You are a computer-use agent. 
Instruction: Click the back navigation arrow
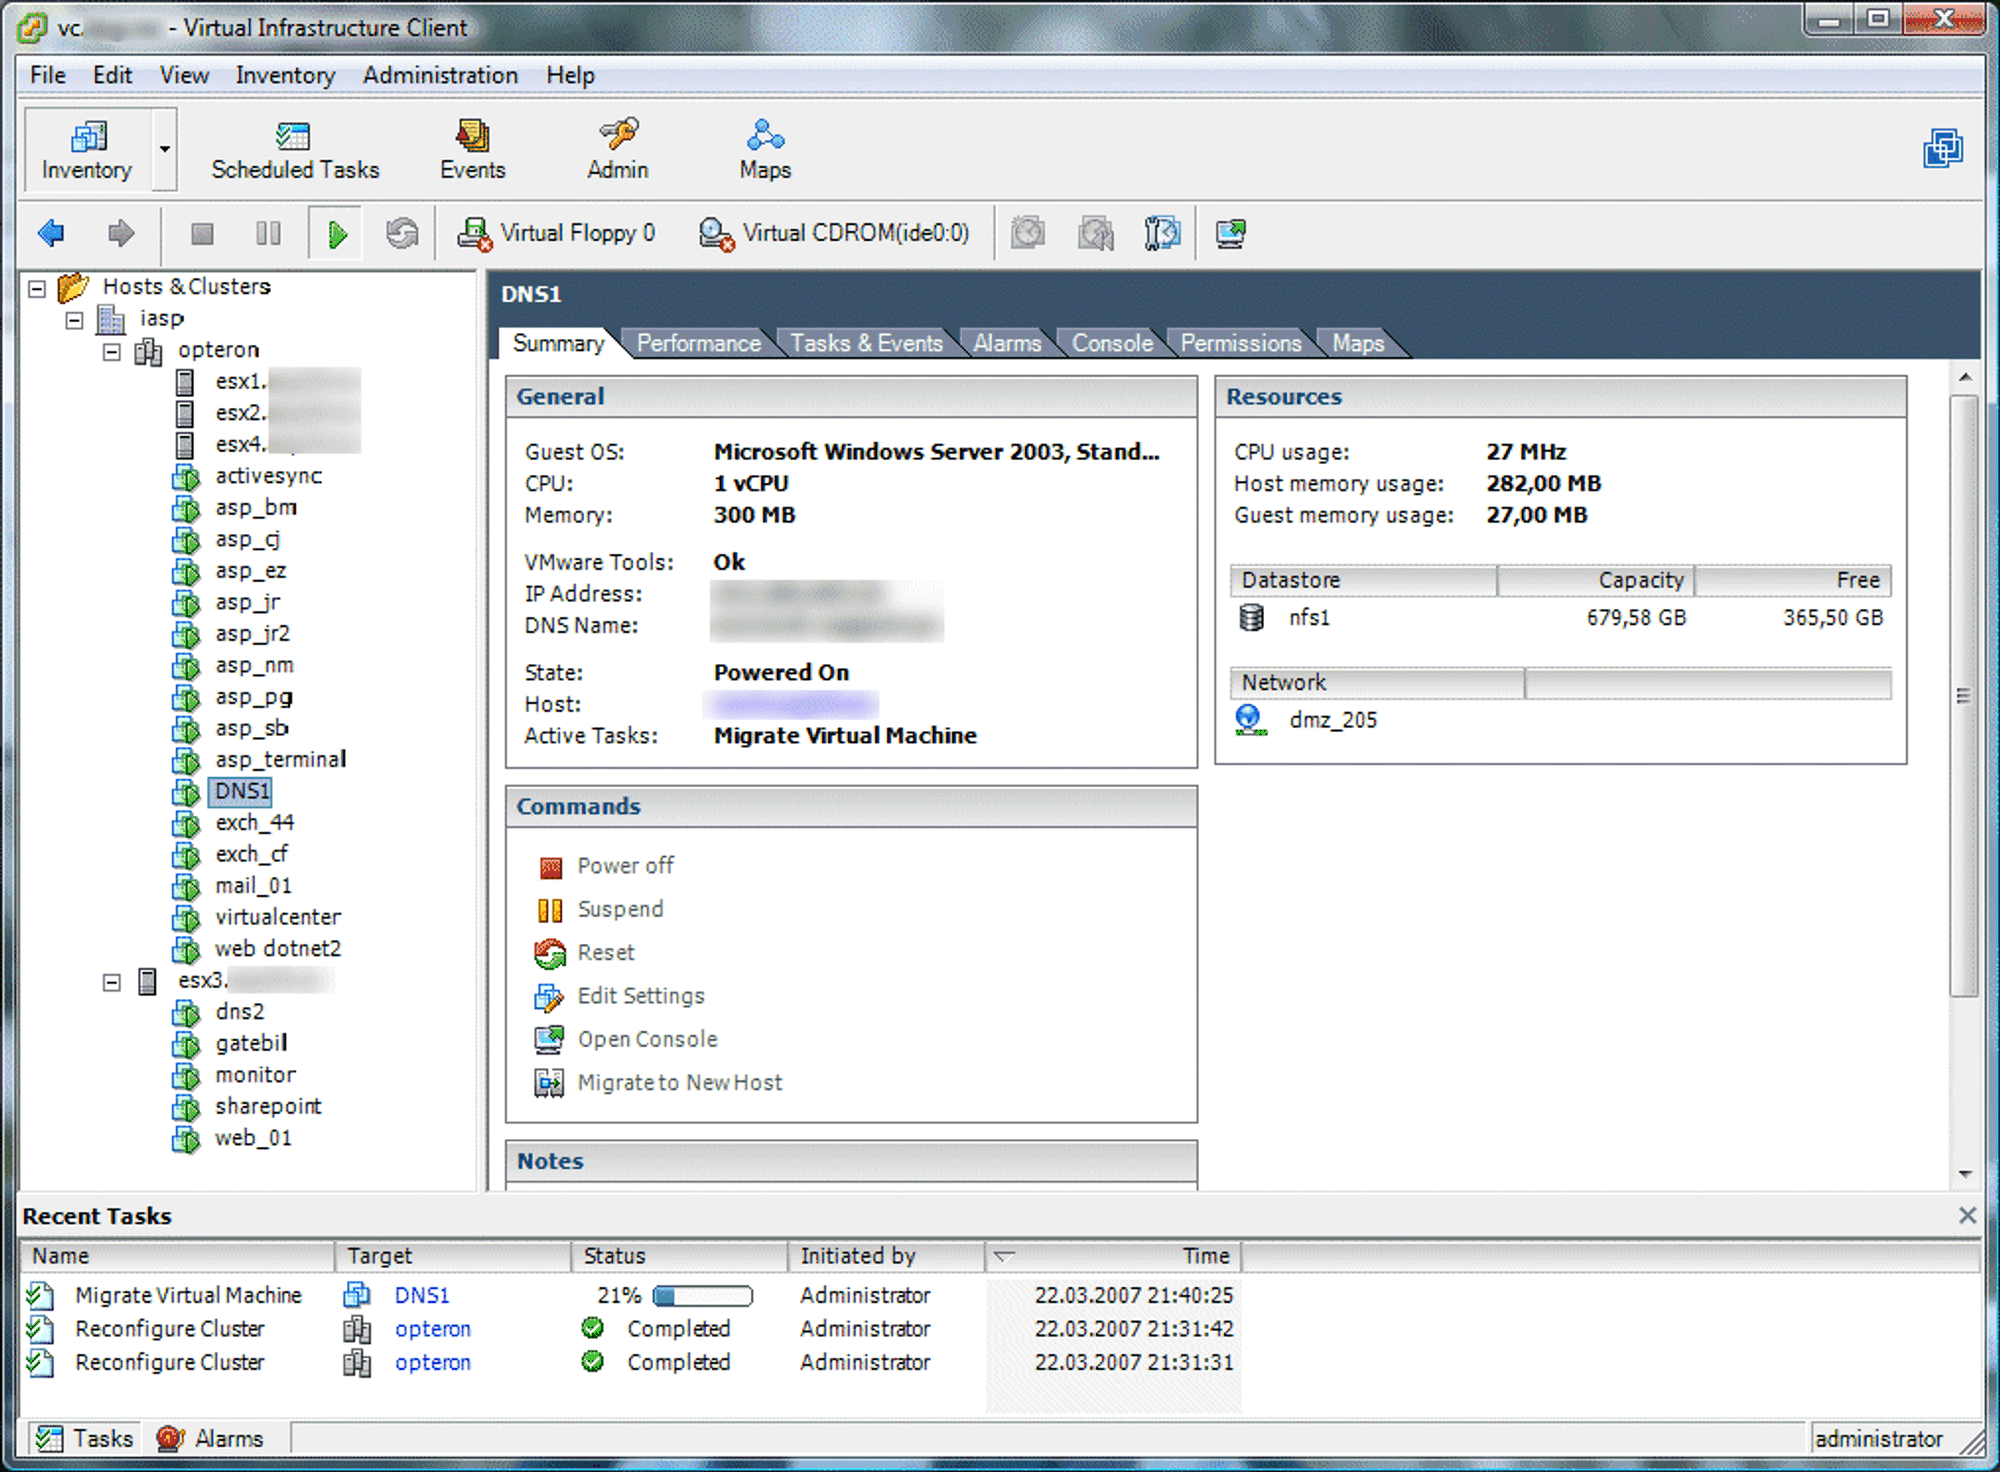click(x=51, y=234)
